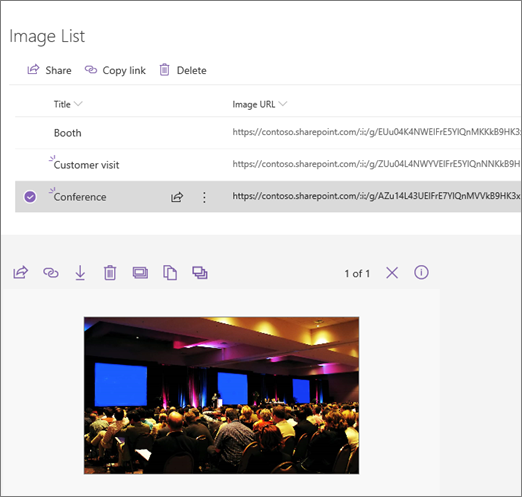Screen dimensions: 522x497
Task: Open more actions ellipsis for Conference row
Action: [204, 197]
